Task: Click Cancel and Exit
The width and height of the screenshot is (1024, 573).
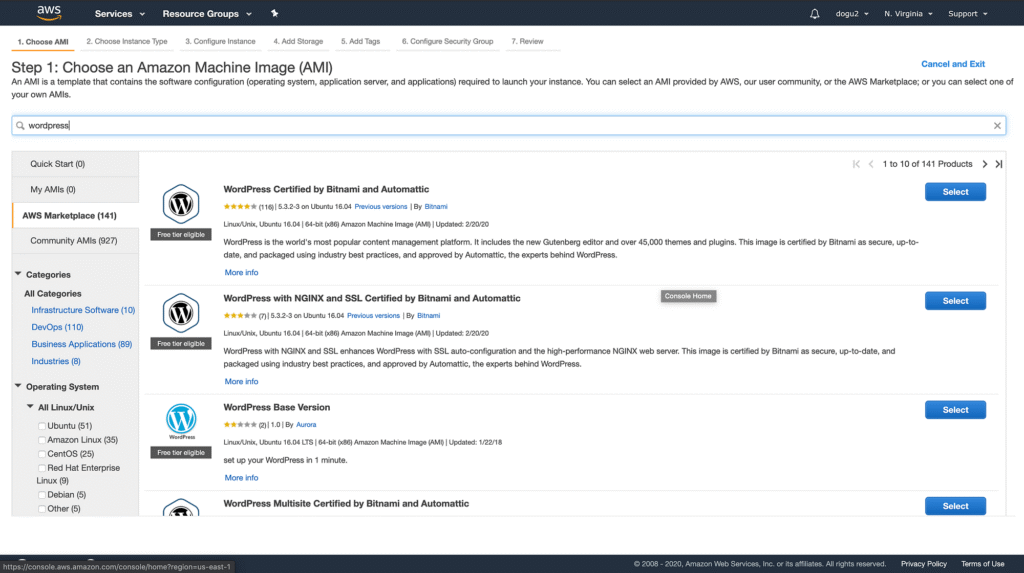Action: click(953, 64)
